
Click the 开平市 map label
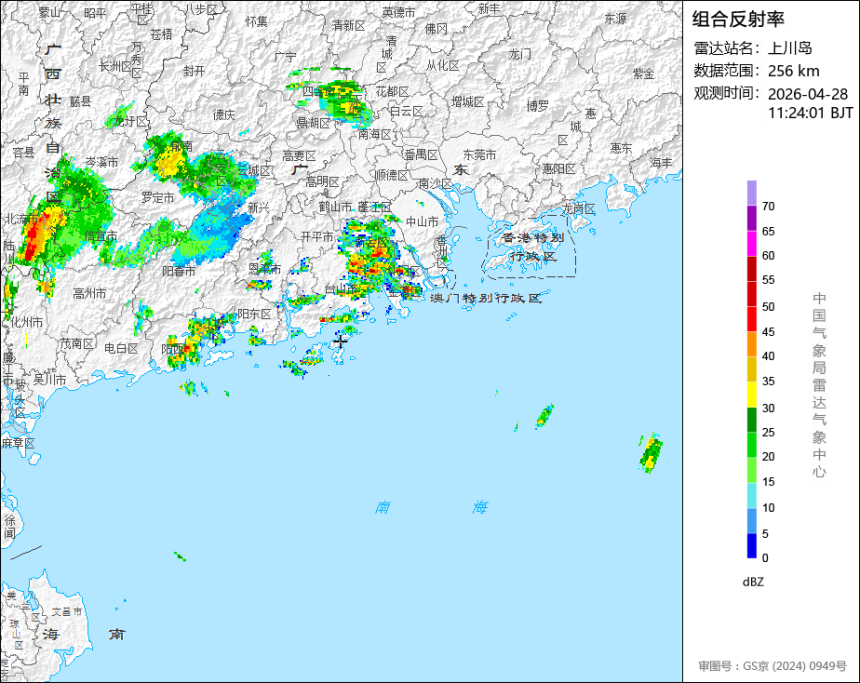pyautogui.click(x=317, y=236)
